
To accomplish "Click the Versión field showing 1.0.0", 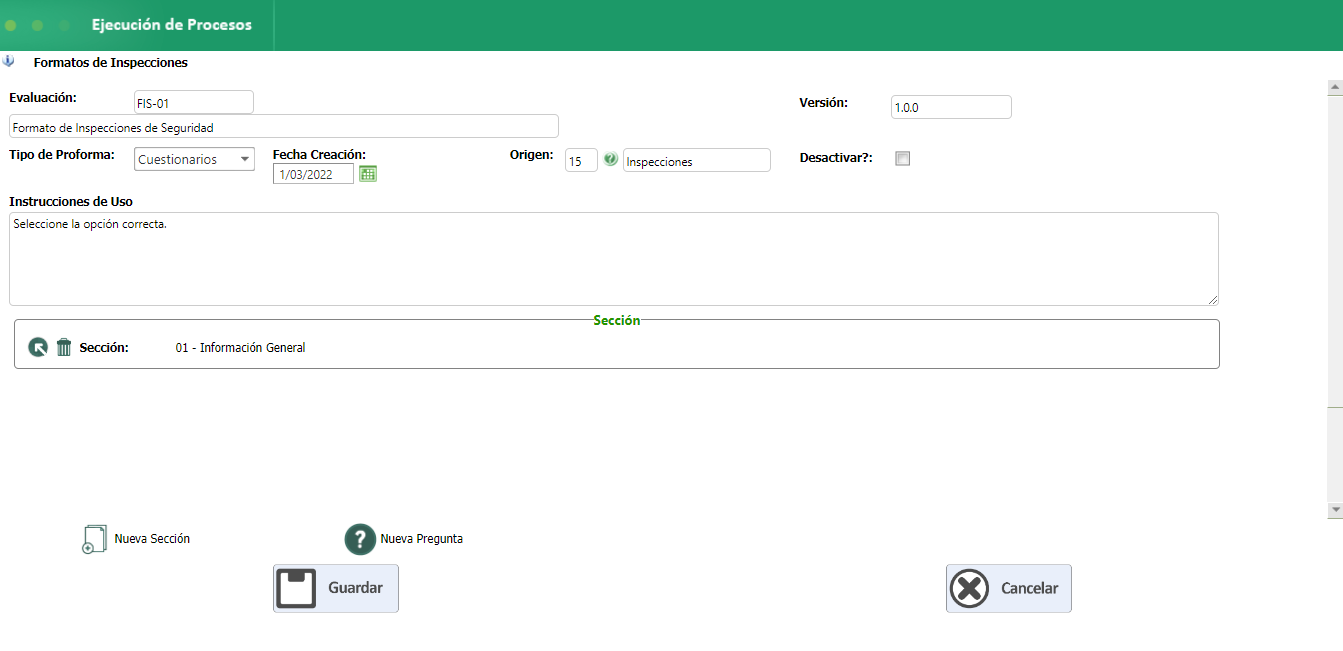I will [x=951, y=107].
